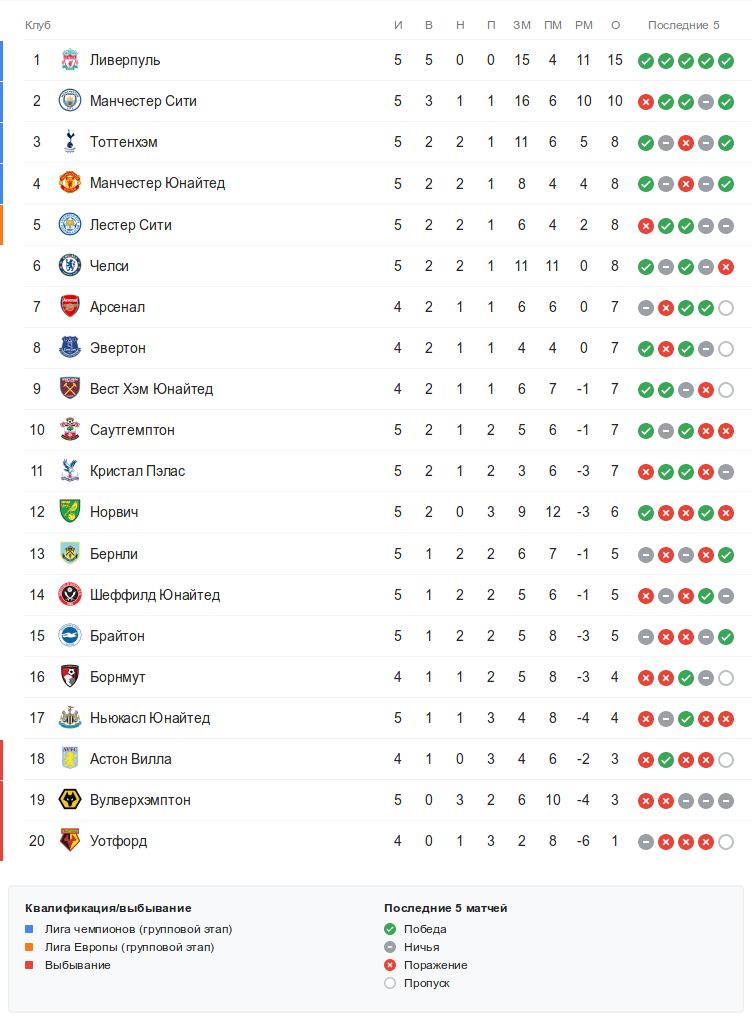Click the Liverpool club crest
The width and height of the screenshot is (752, 1020).
(69, 60)
